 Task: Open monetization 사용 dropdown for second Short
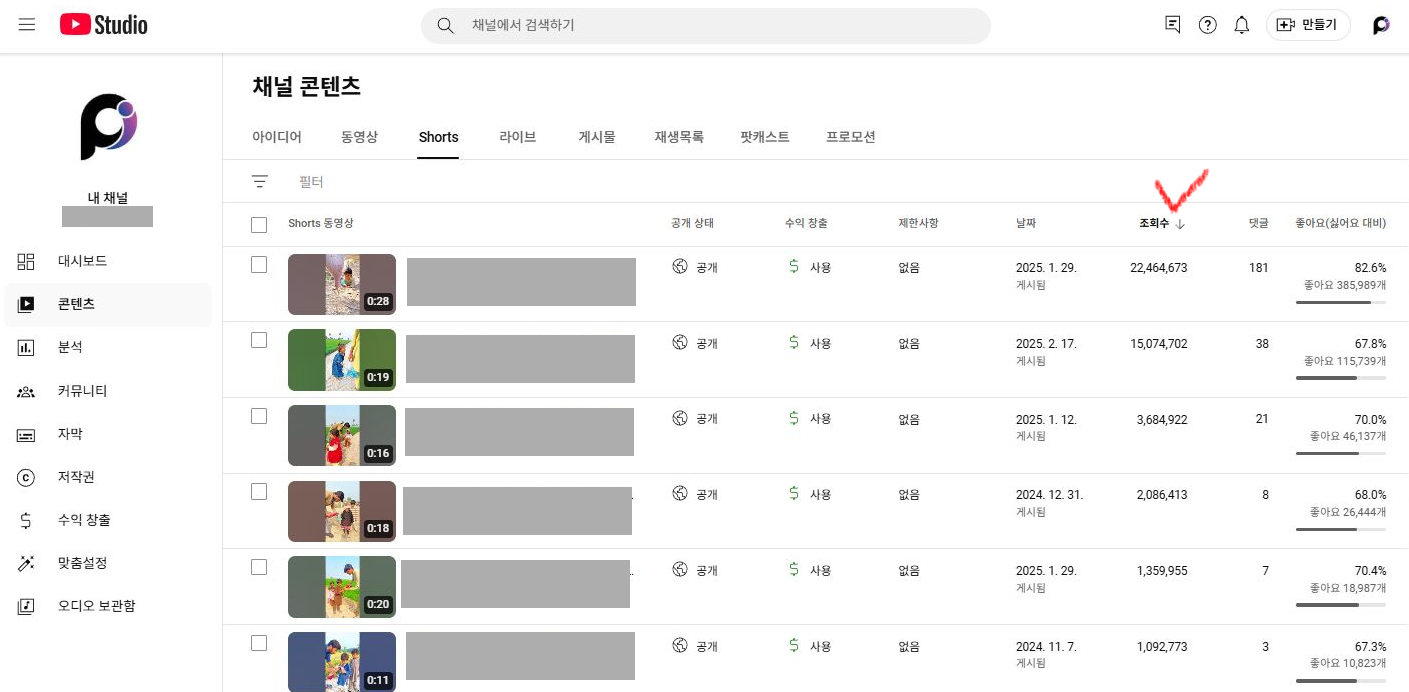[x=810, y=343]
